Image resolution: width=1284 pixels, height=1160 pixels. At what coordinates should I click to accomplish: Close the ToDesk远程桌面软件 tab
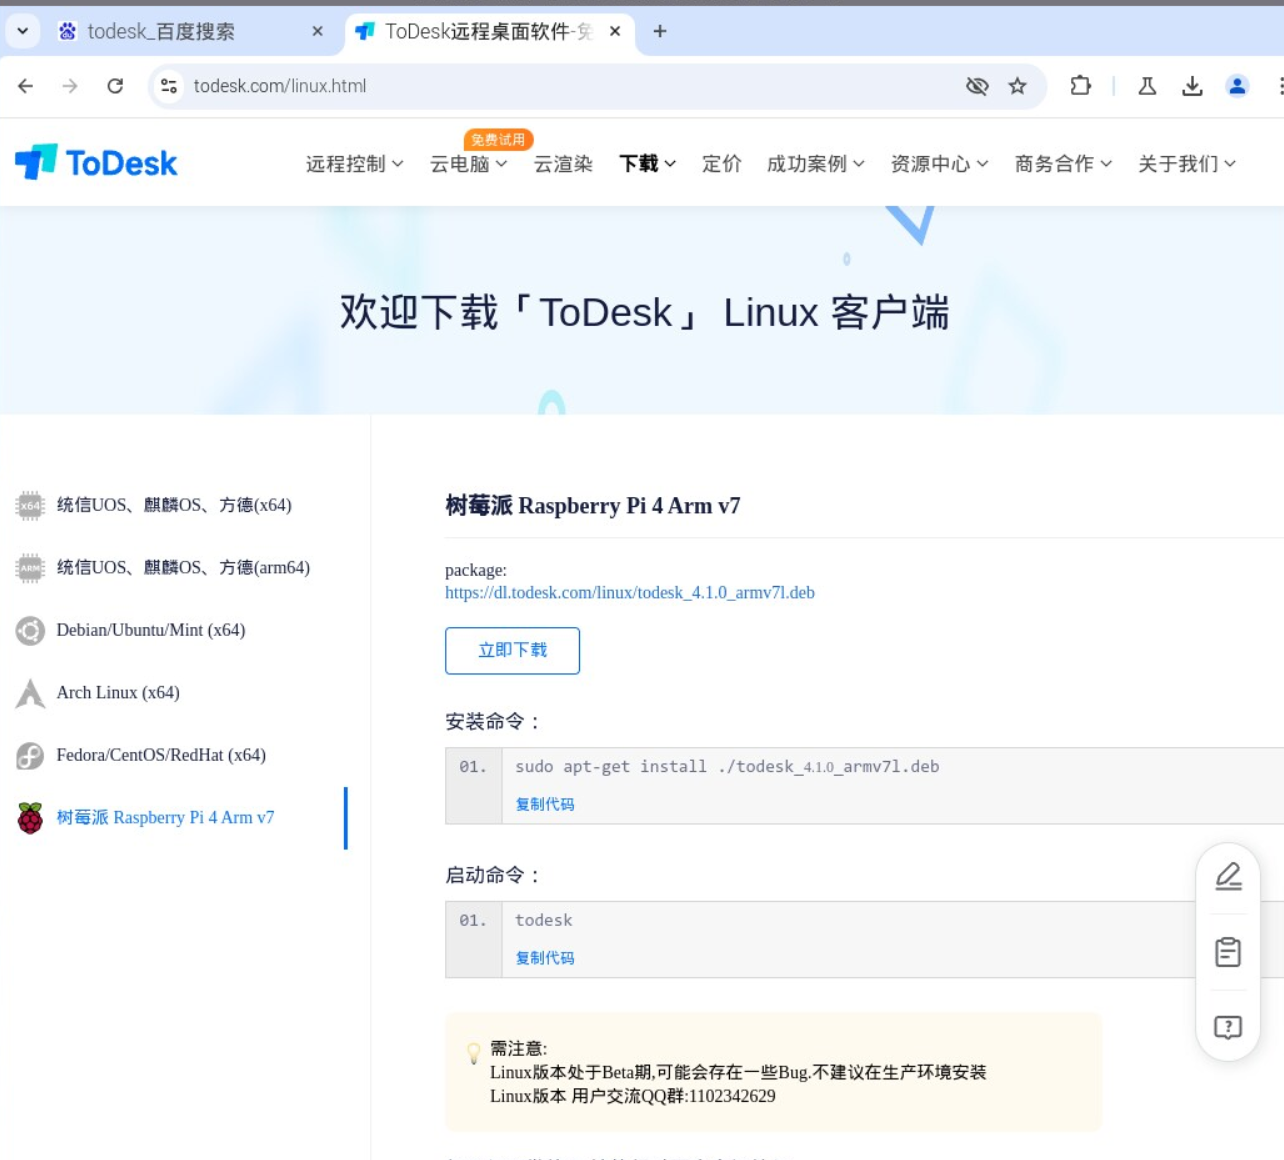(615, 31)
